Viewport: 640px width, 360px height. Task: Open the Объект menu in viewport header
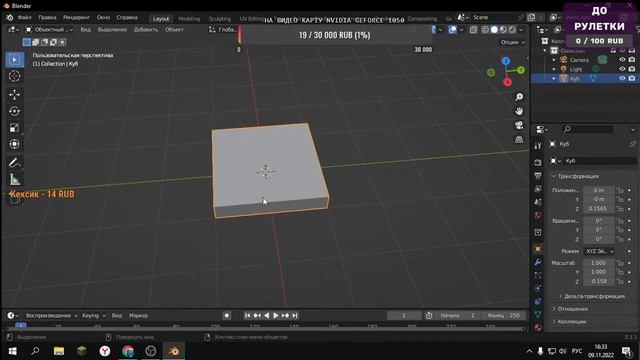tap(174, 29)
